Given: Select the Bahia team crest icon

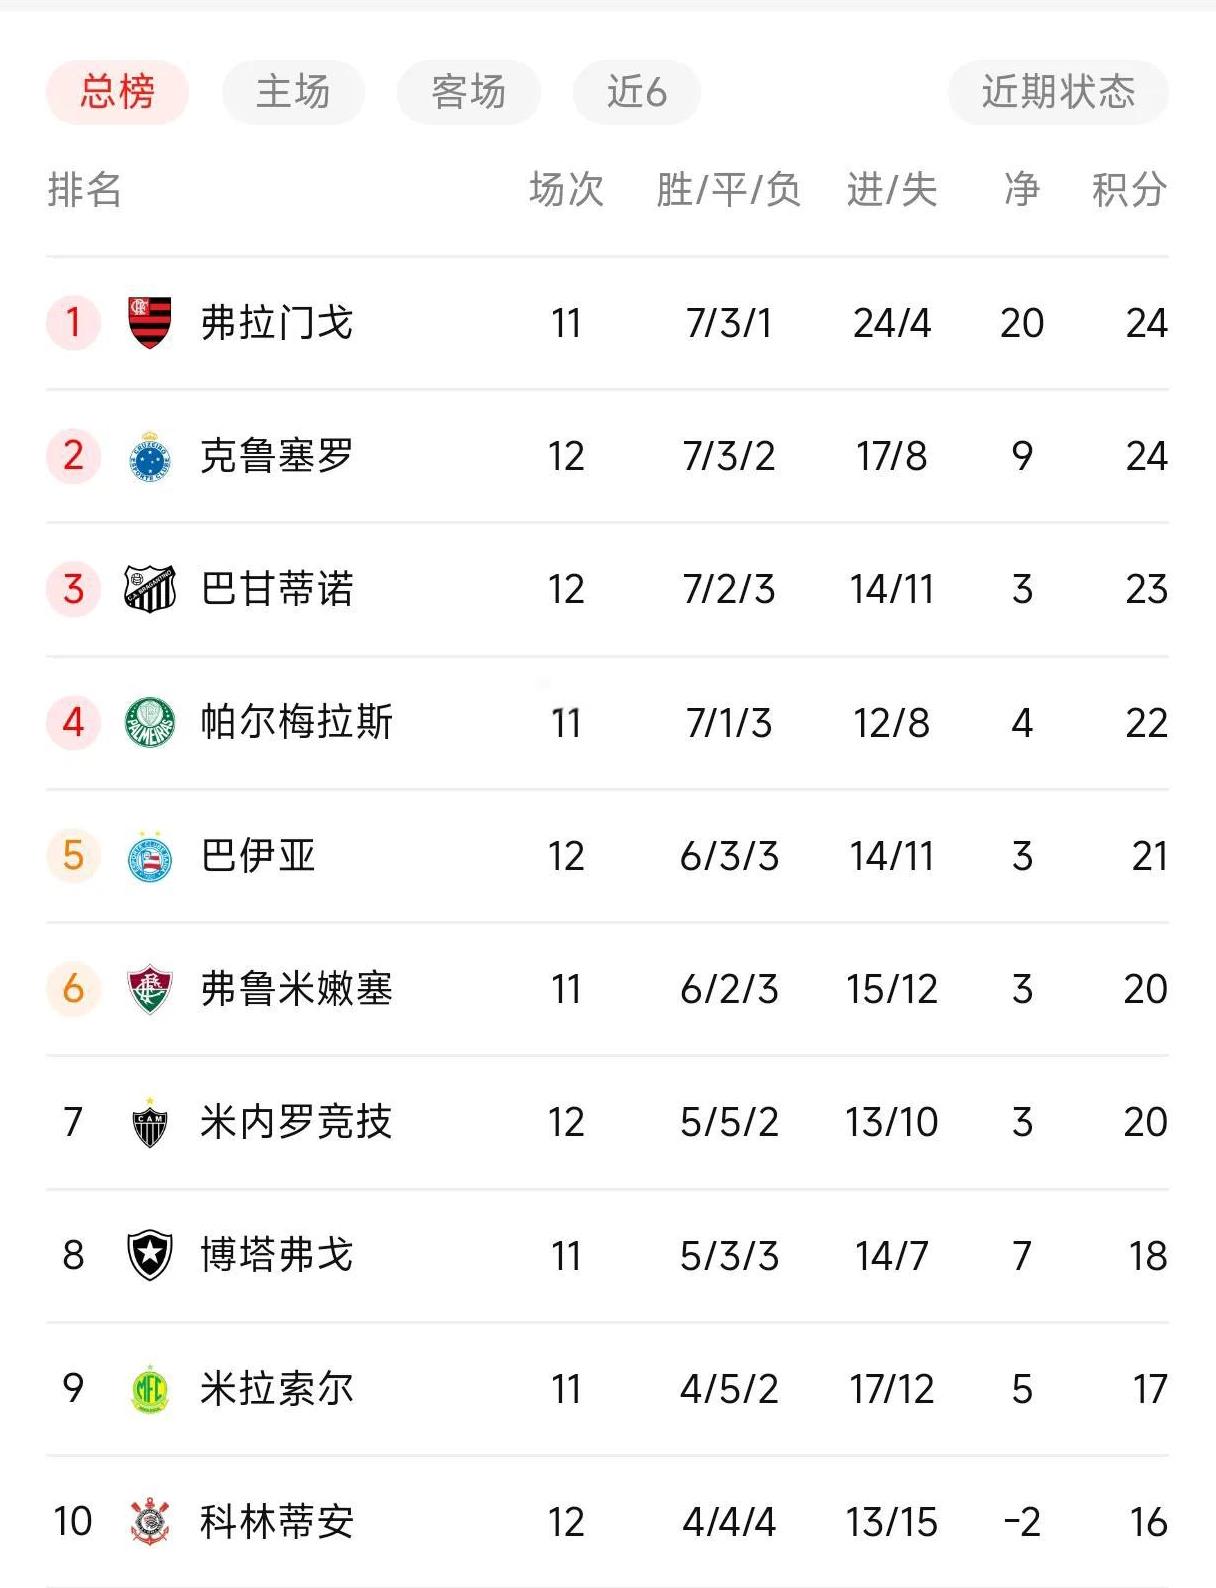Looking at the screenshot, I should point(150,856).
